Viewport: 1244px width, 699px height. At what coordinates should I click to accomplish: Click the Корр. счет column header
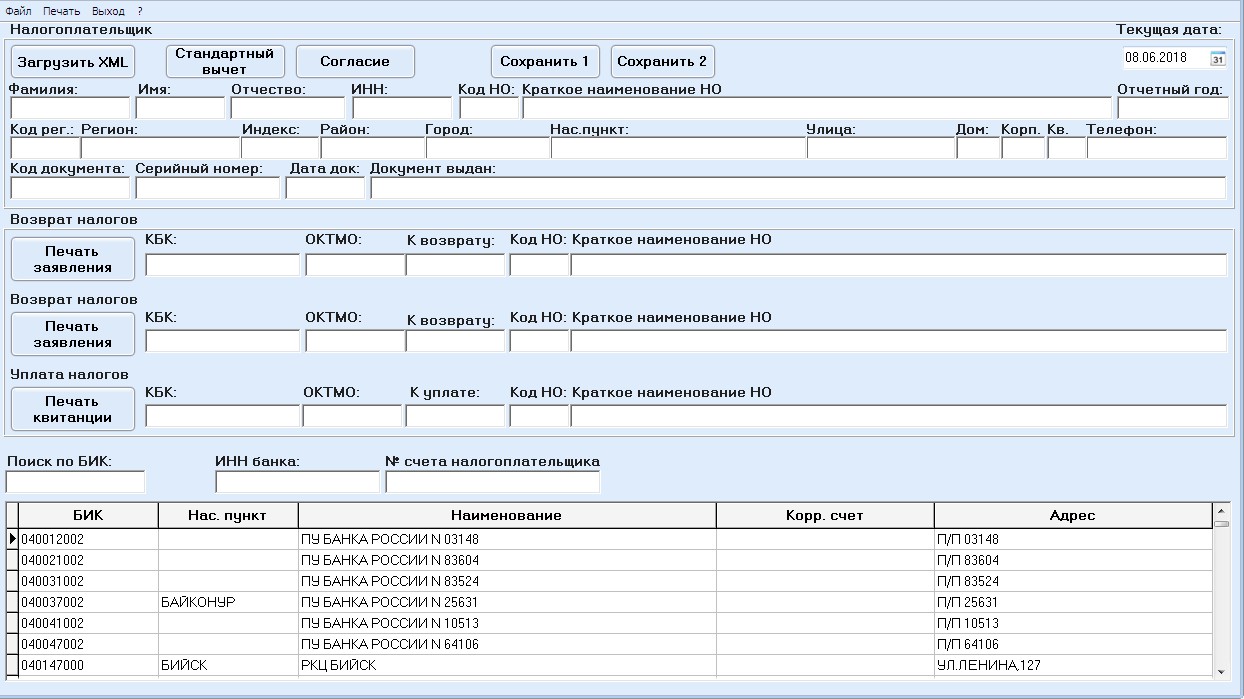pos(825,516)
